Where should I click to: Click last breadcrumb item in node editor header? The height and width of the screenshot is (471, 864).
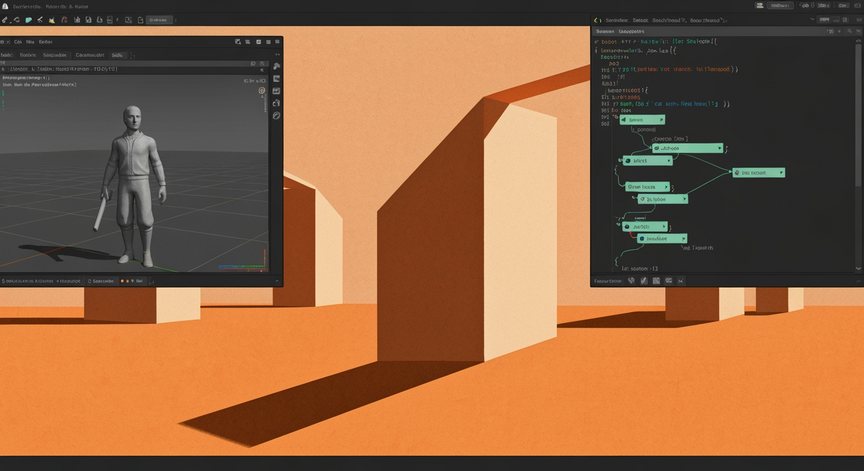[x=705, y=20]
